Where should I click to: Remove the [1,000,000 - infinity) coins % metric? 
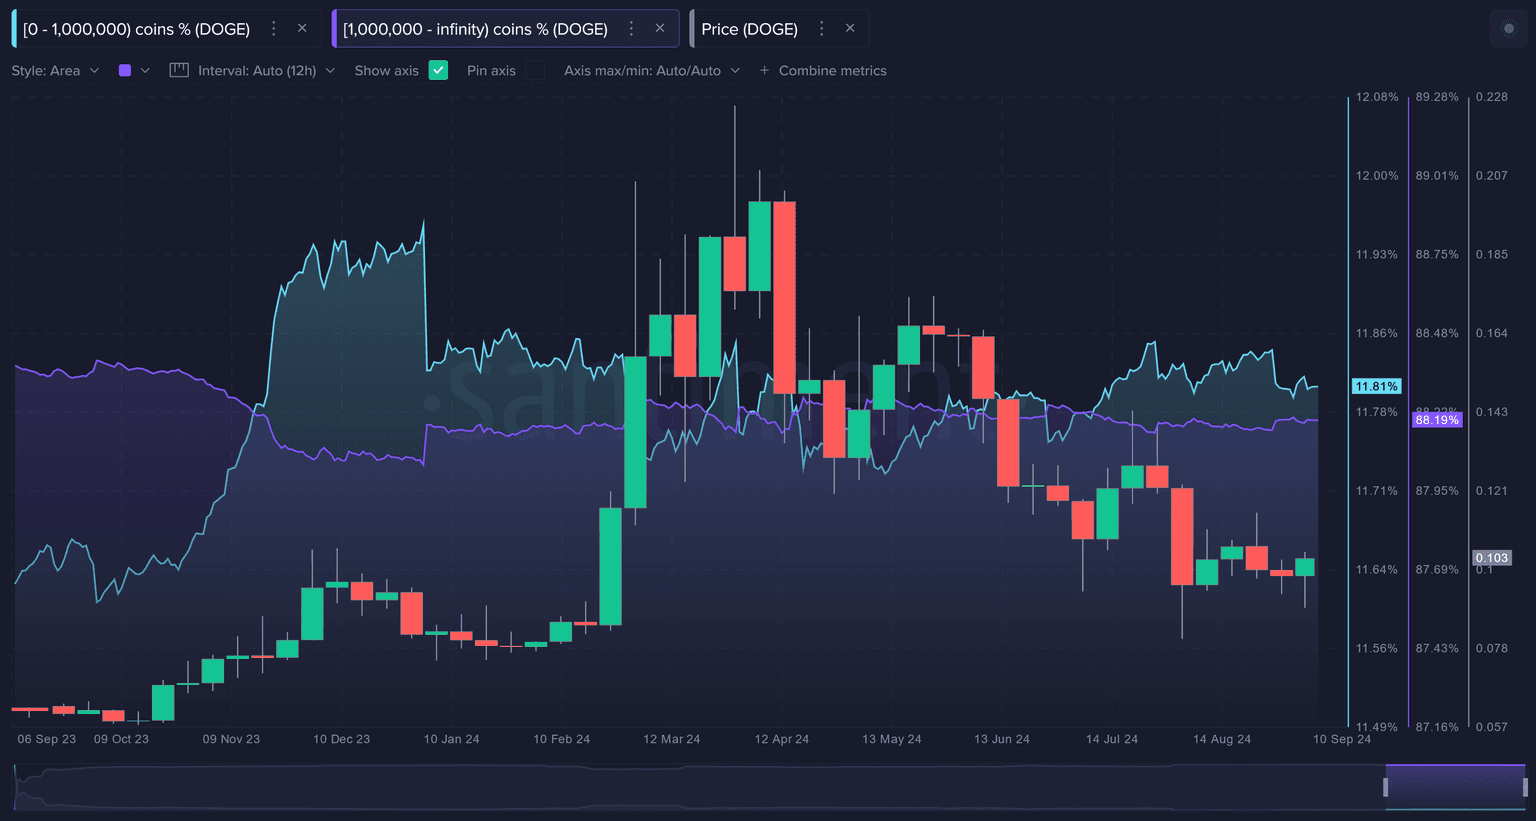tap(660, 29)
